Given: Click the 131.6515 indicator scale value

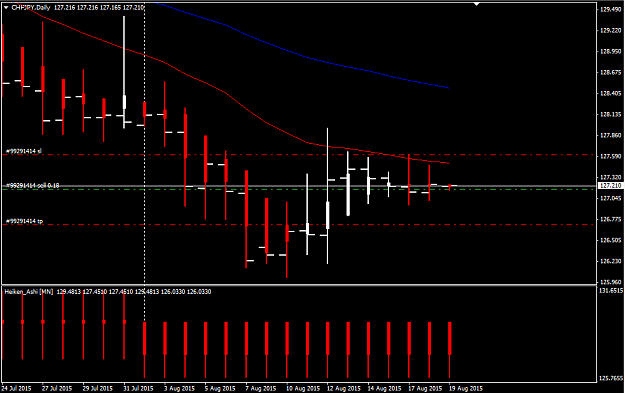Looking at the screenshot, I should [611, 291].
